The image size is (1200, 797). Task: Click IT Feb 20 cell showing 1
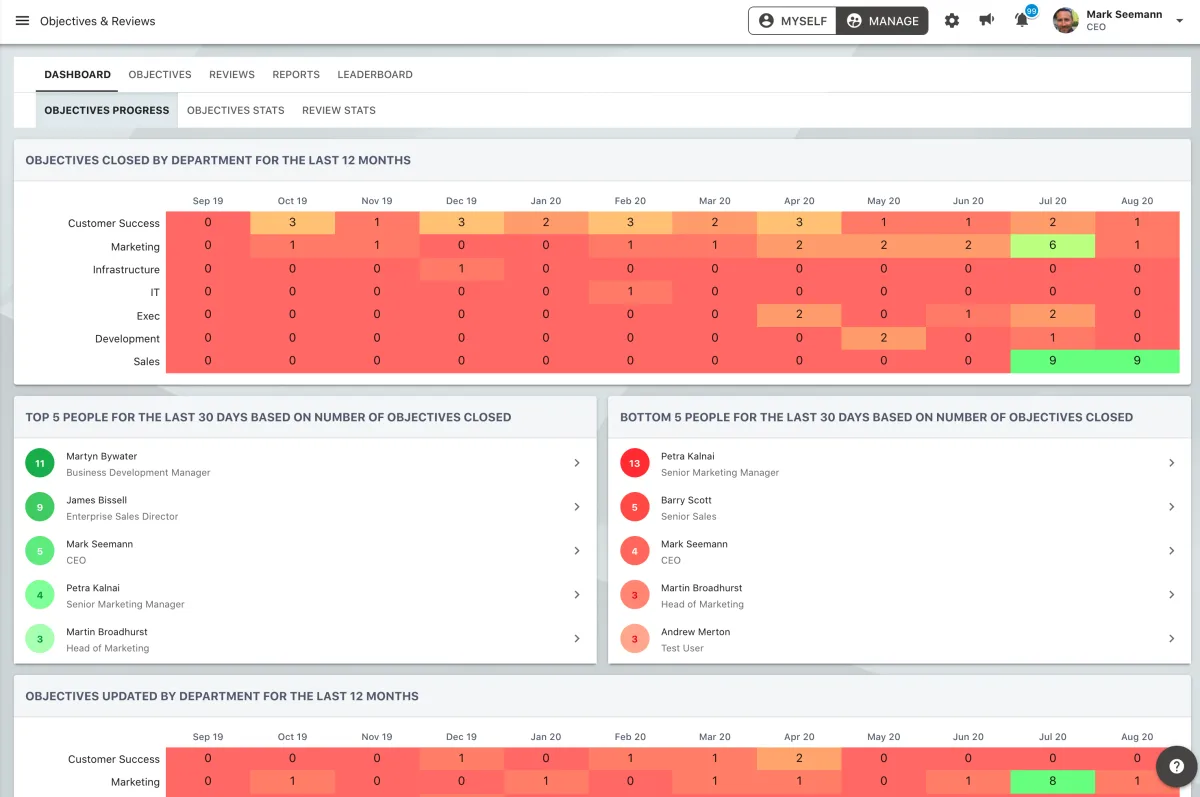click(x=630, y=292)
